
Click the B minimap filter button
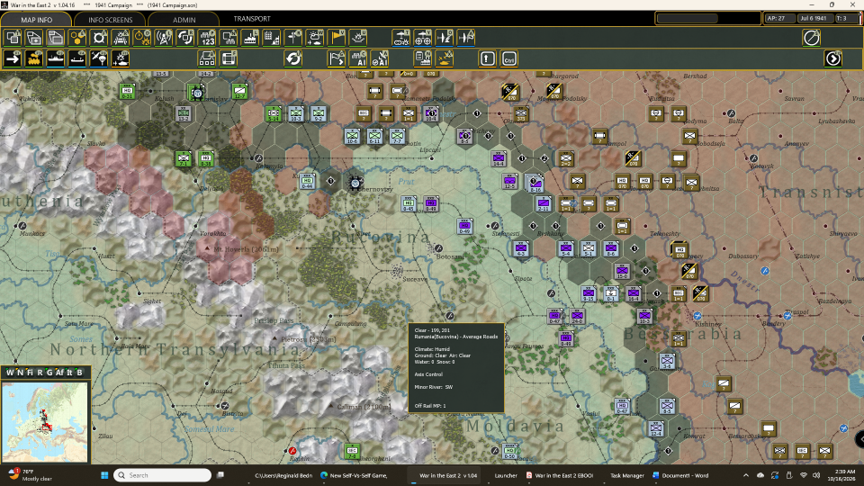pos(80,372)
